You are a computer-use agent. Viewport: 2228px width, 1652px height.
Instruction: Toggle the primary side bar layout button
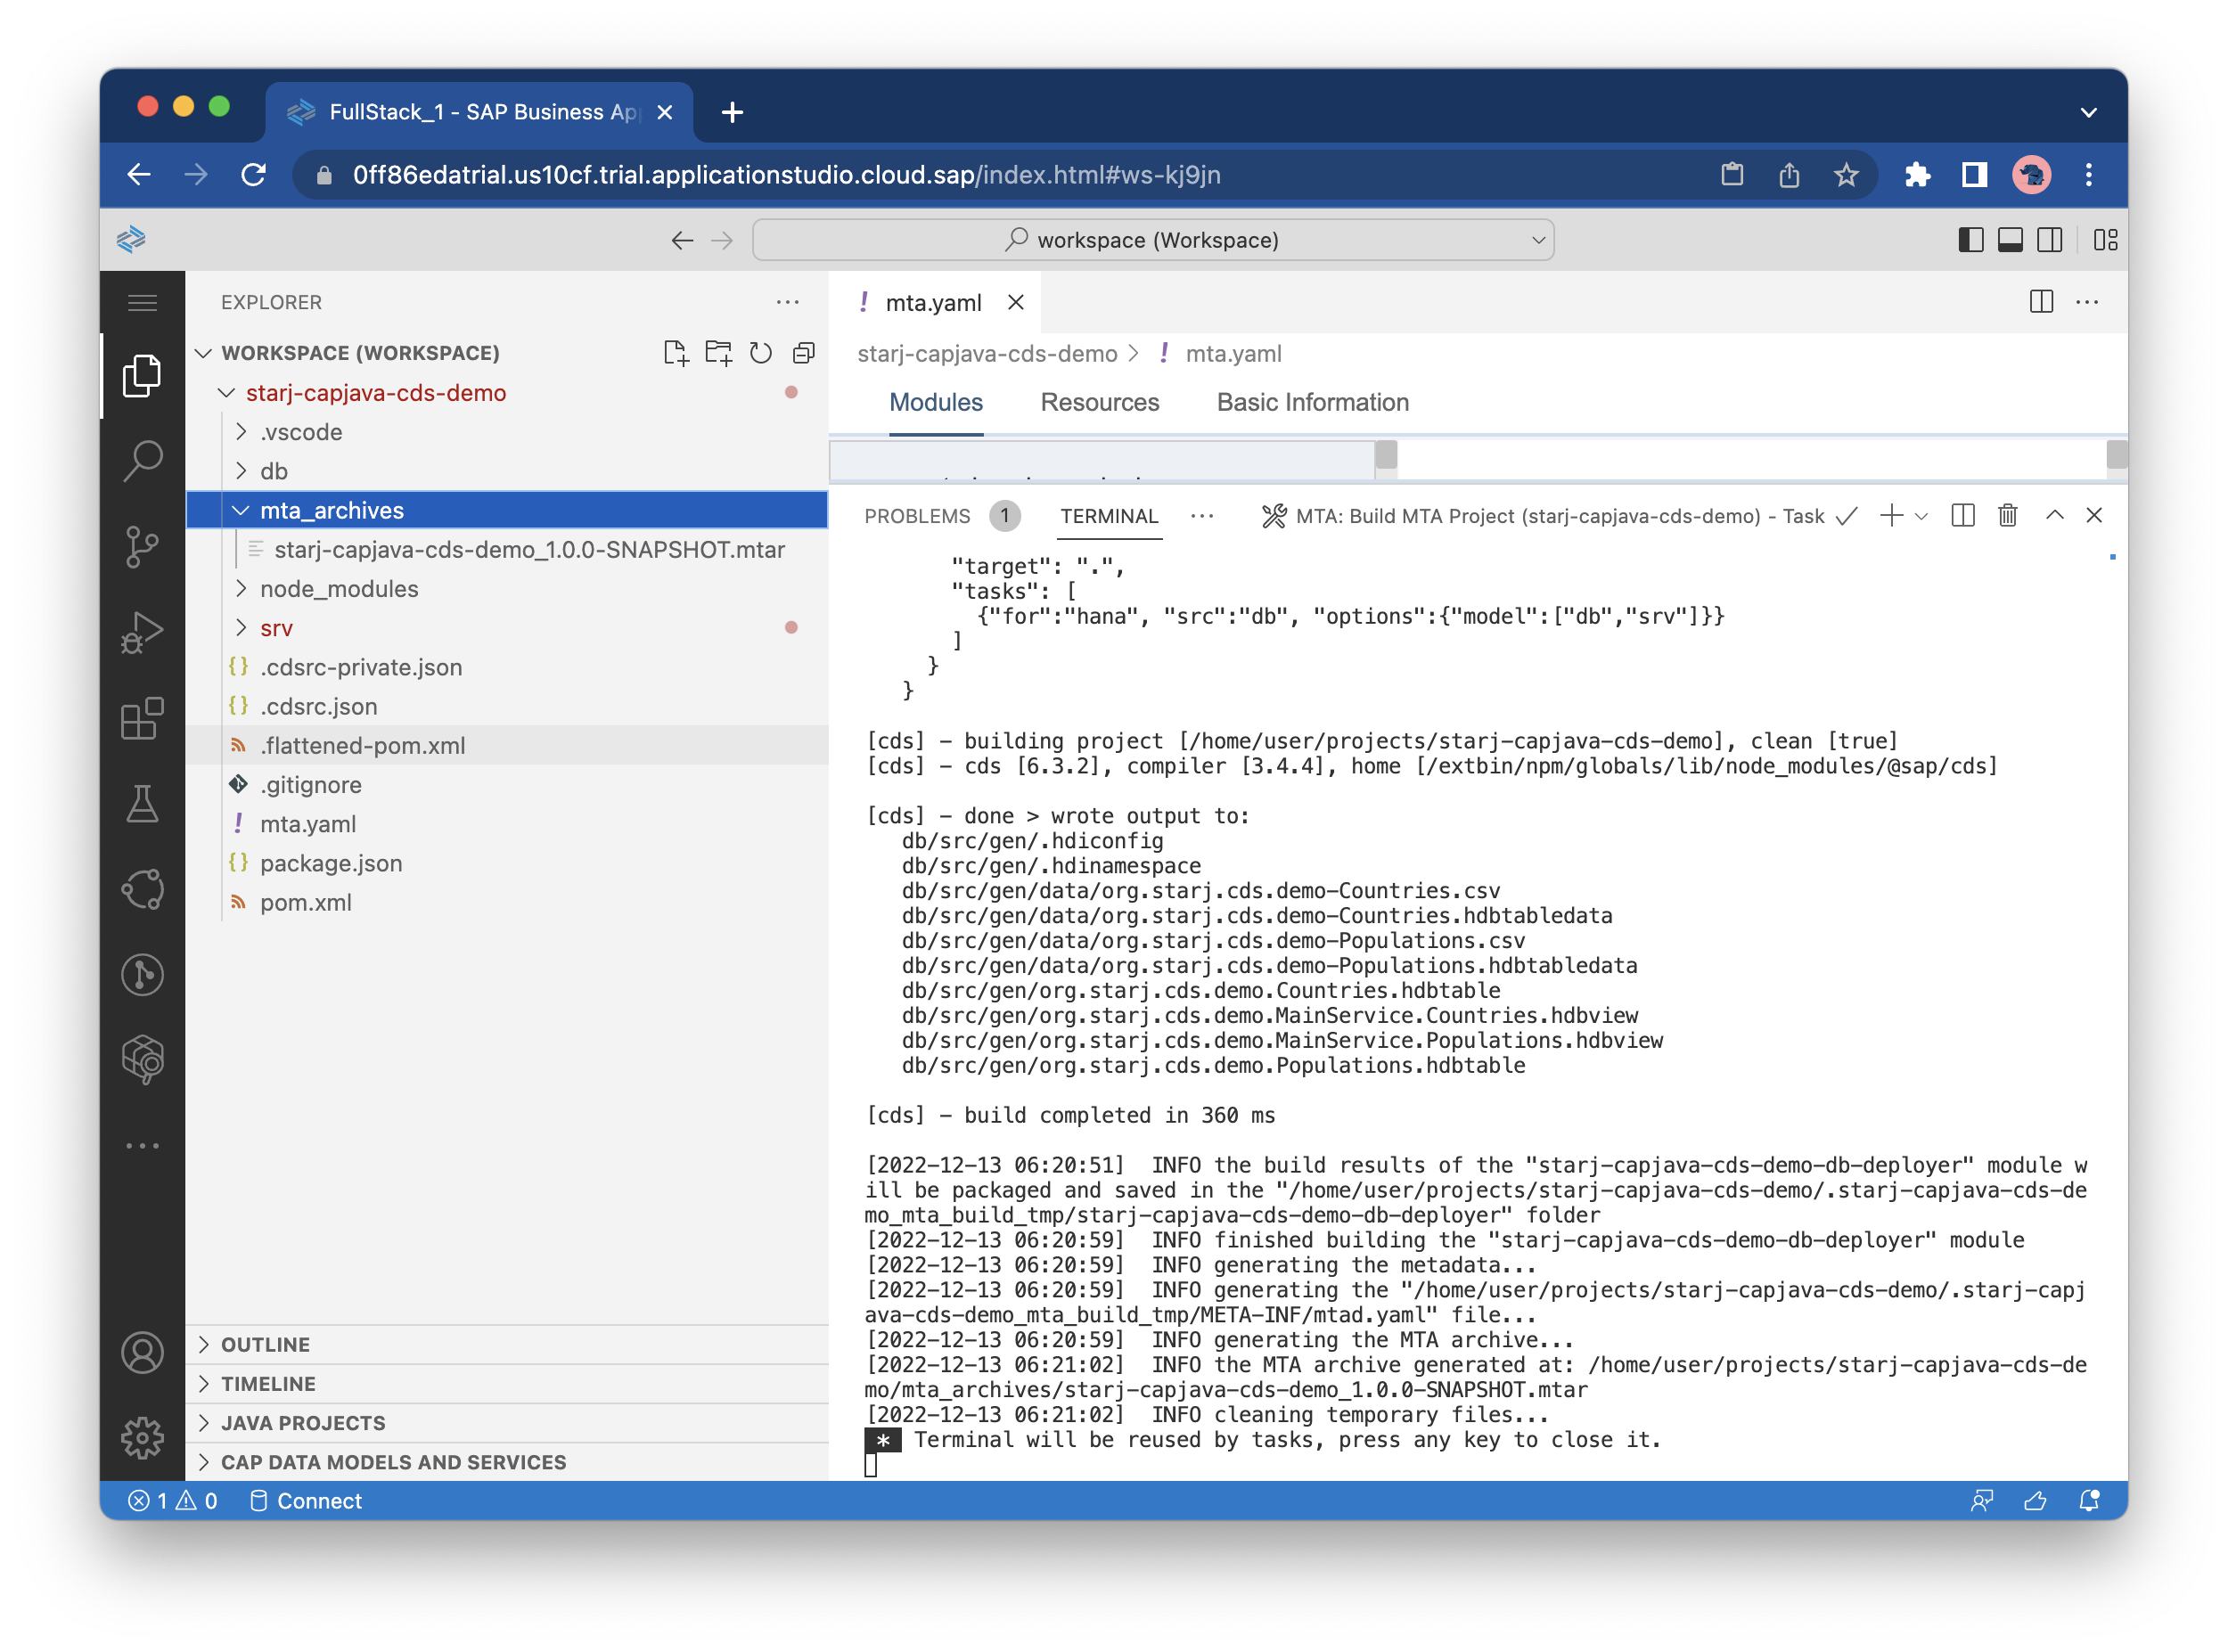[x=1970, y=240]
